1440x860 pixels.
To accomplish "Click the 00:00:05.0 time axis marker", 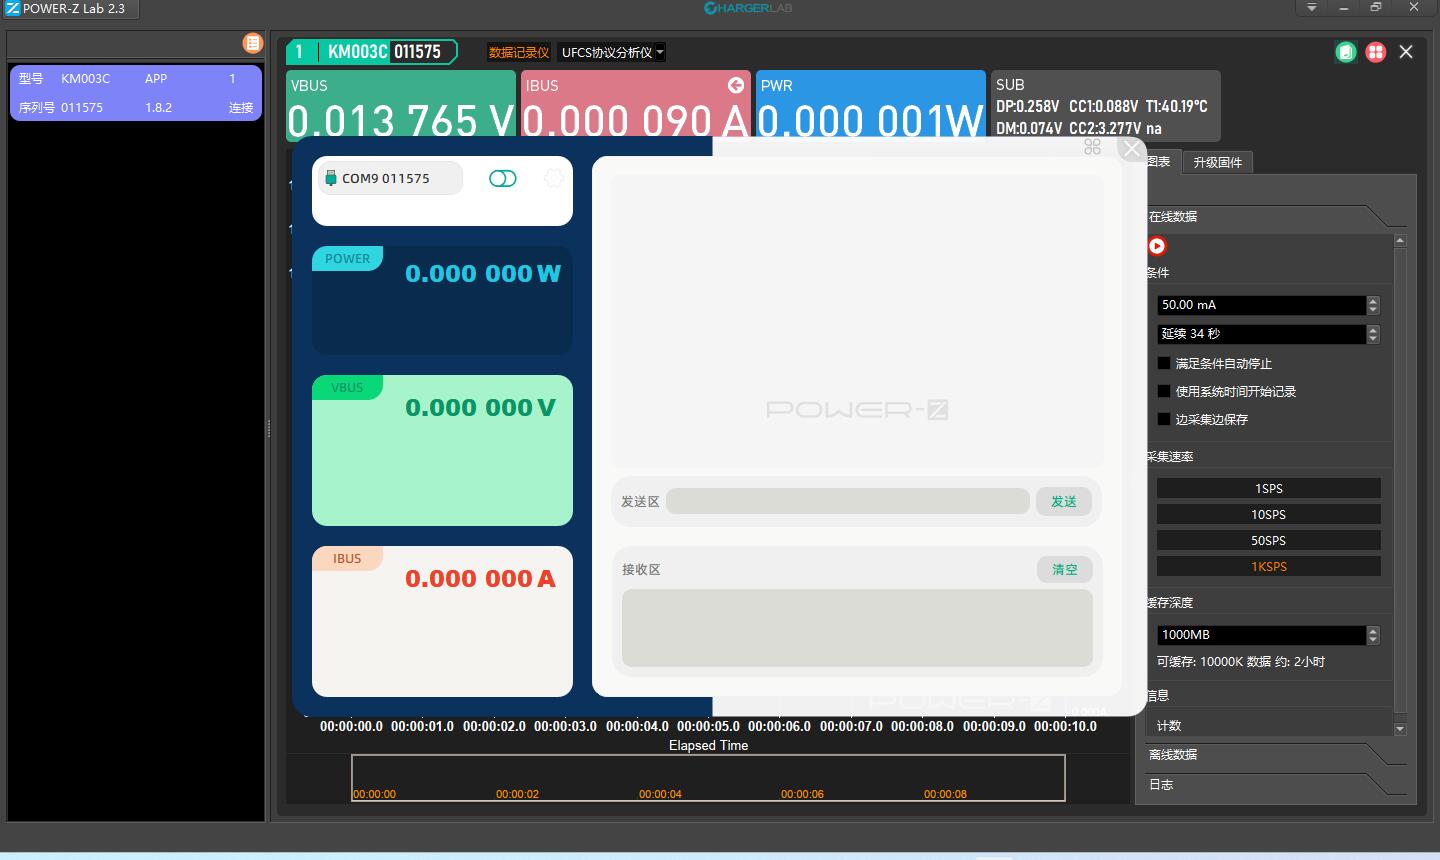I will click(708, 726).
